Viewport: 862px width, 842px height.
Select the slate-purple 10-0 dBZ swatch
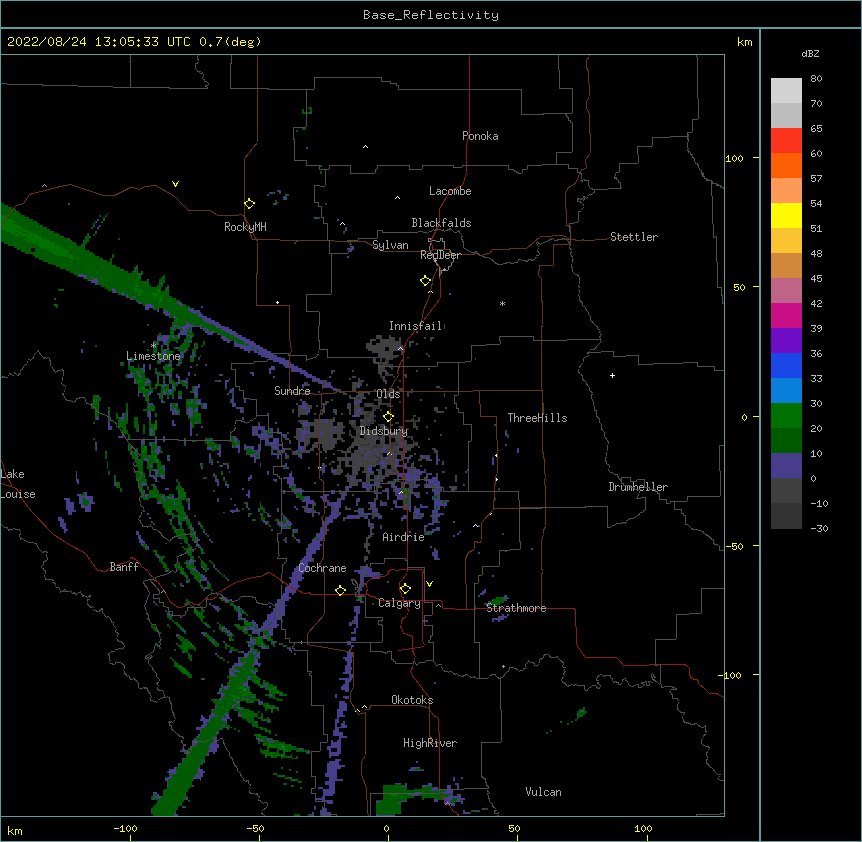[x=786, y=466]
